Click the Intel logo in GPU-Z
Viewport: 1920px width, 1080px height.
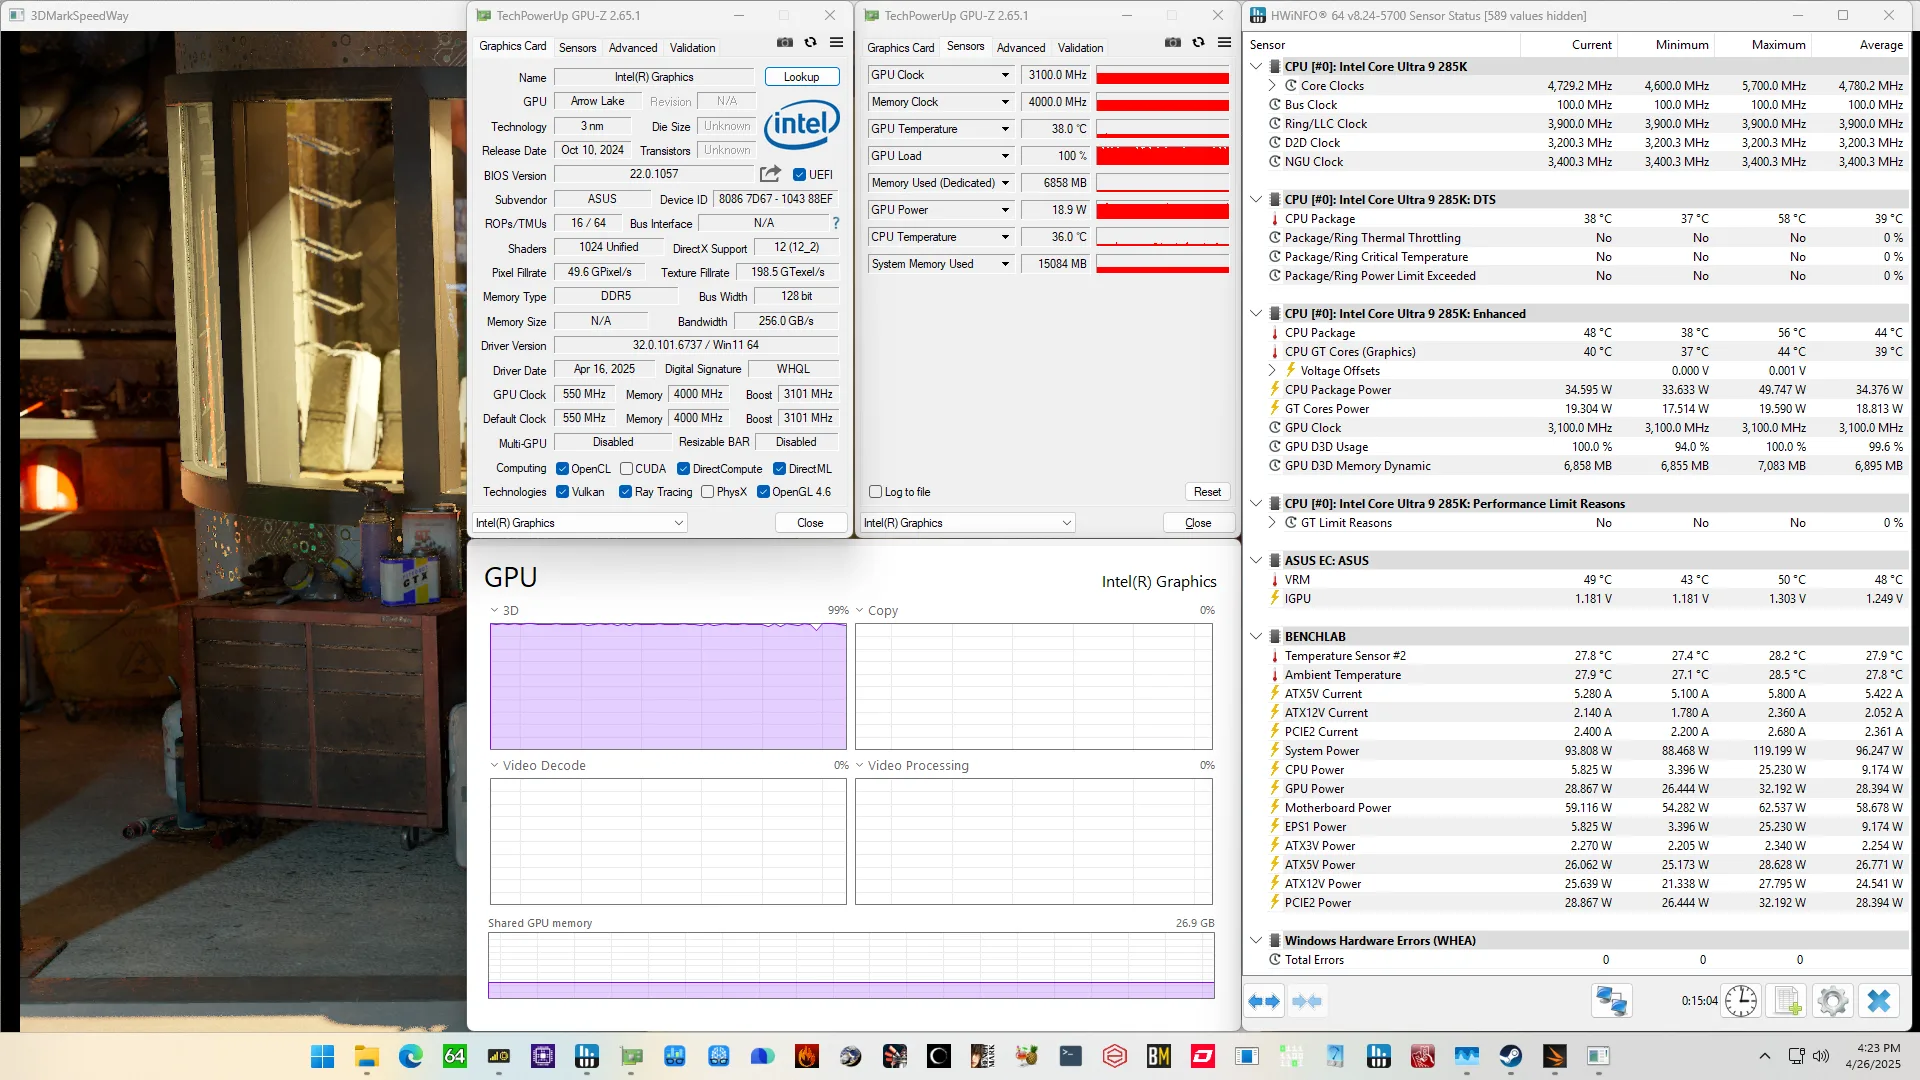pos(801,124)
